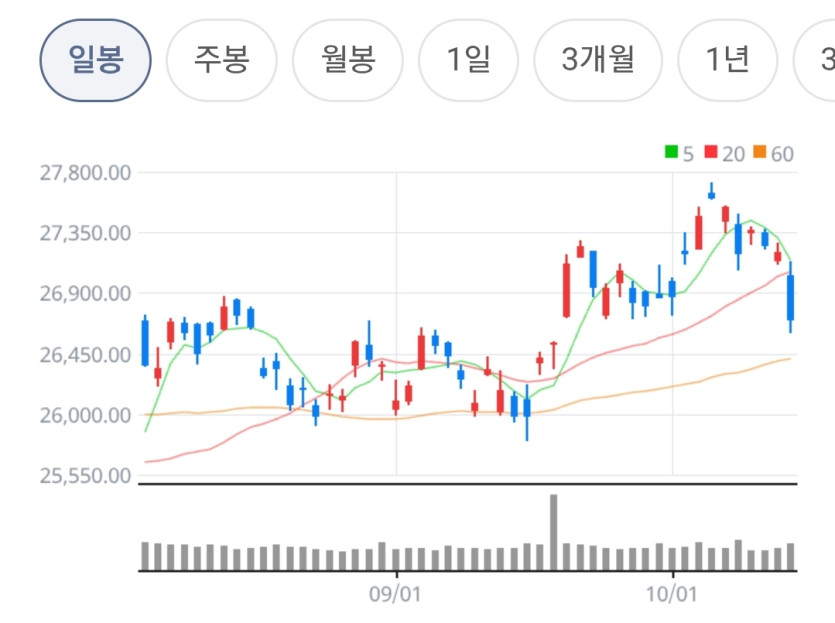Image resolution: width=835 pixels, height=623 pixels.
Task: Show the 1일 one-day chart
Action: pos(468,60)
